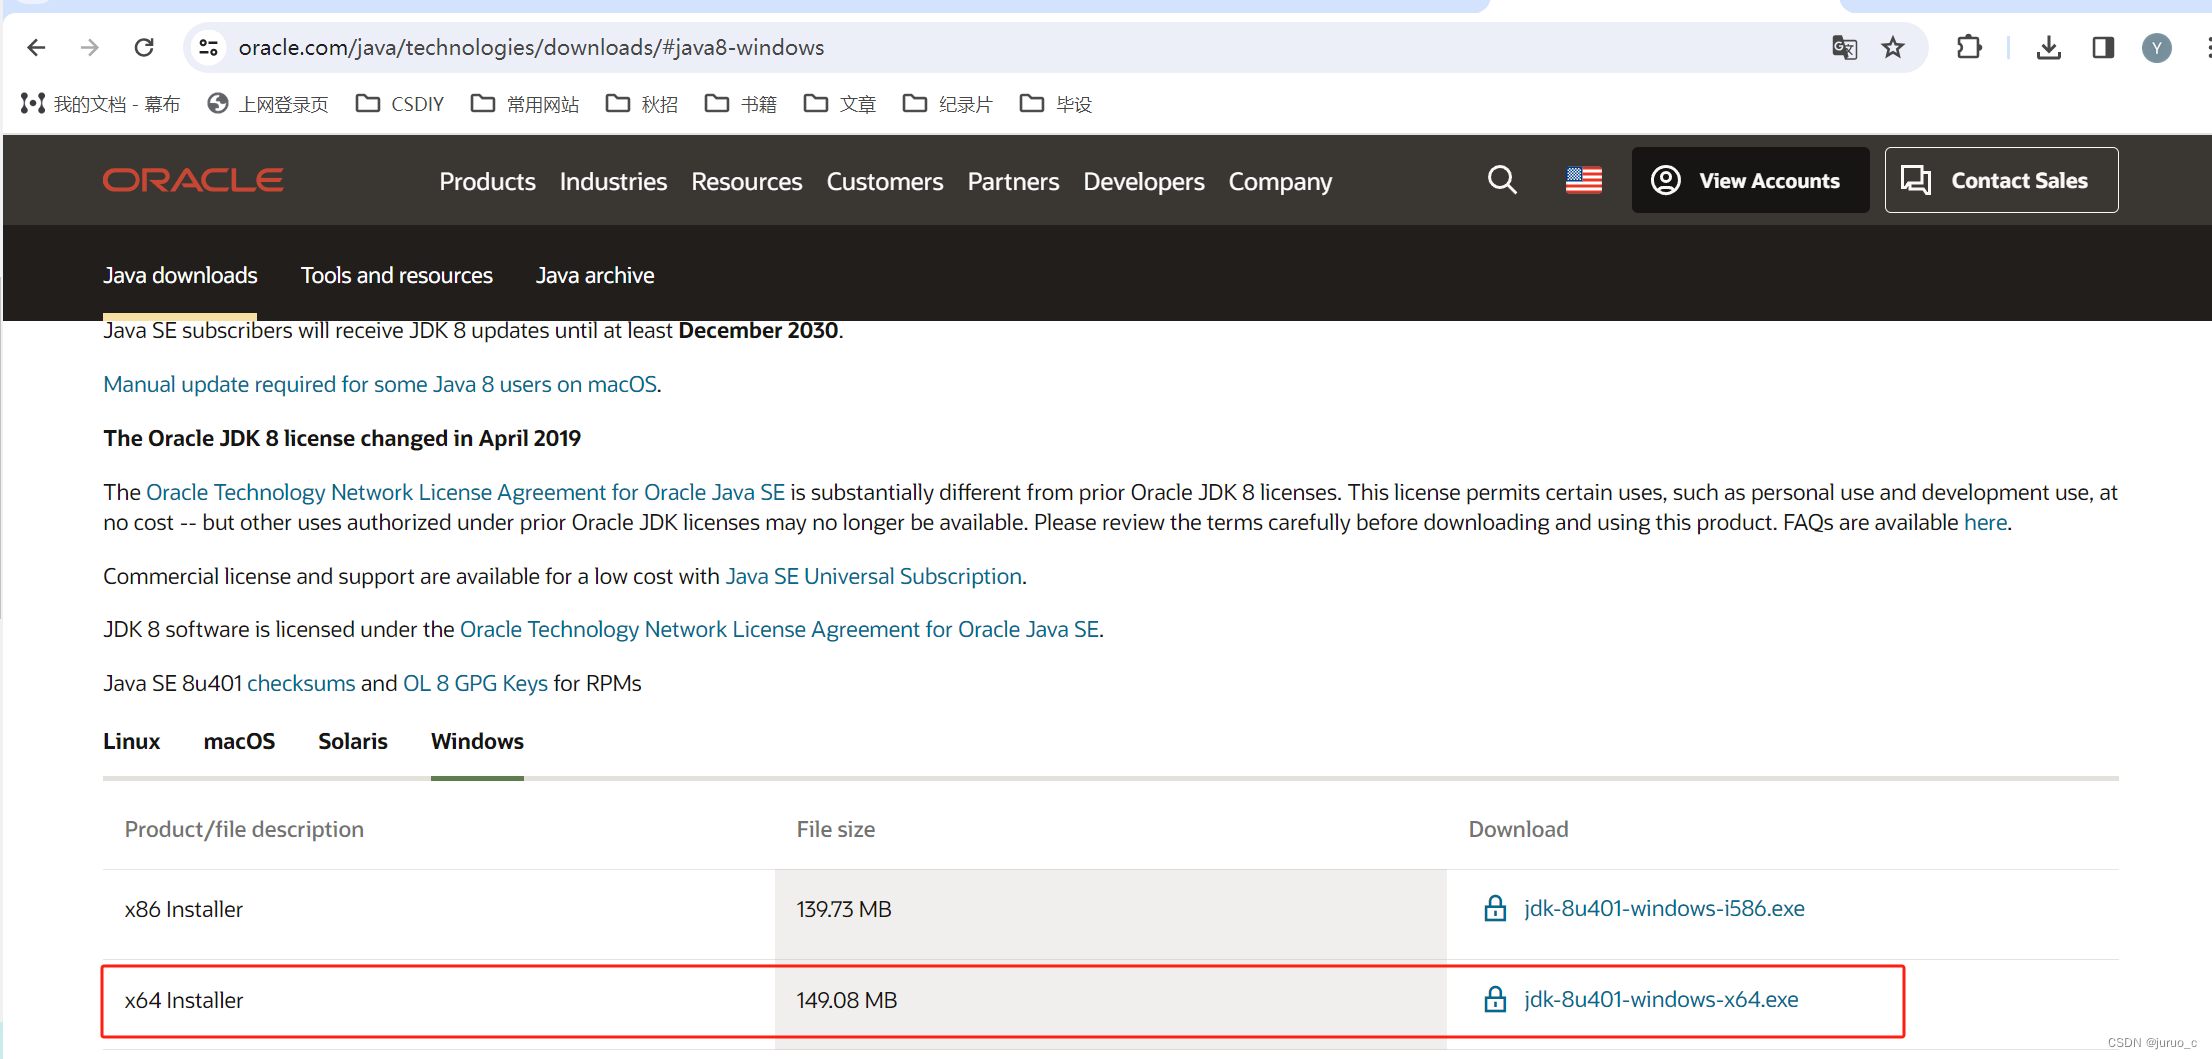The width and height of the screenshot is (2212, 1059).
Task: Open license agreement link after 'JDK 8 software is licensed'
Action: (x=779, y=629)
